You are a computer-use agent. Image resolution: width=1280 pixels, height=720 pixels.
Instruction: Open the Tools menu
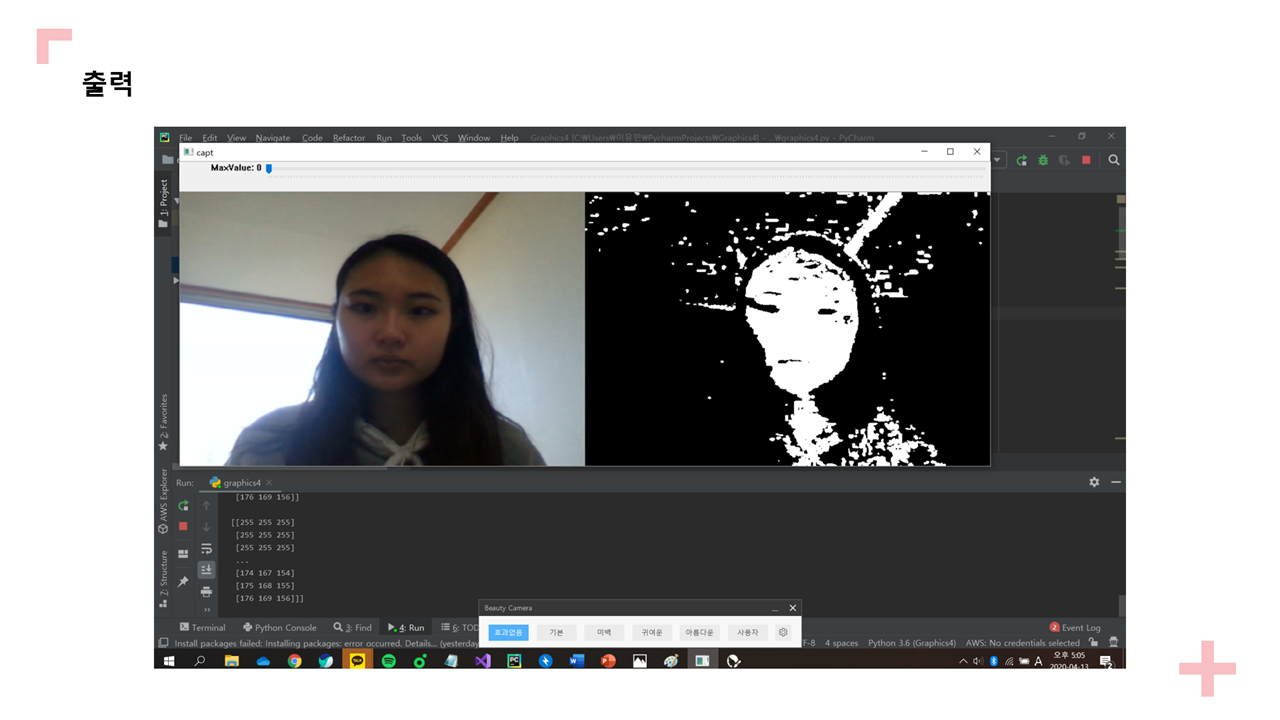pos(411,138)
